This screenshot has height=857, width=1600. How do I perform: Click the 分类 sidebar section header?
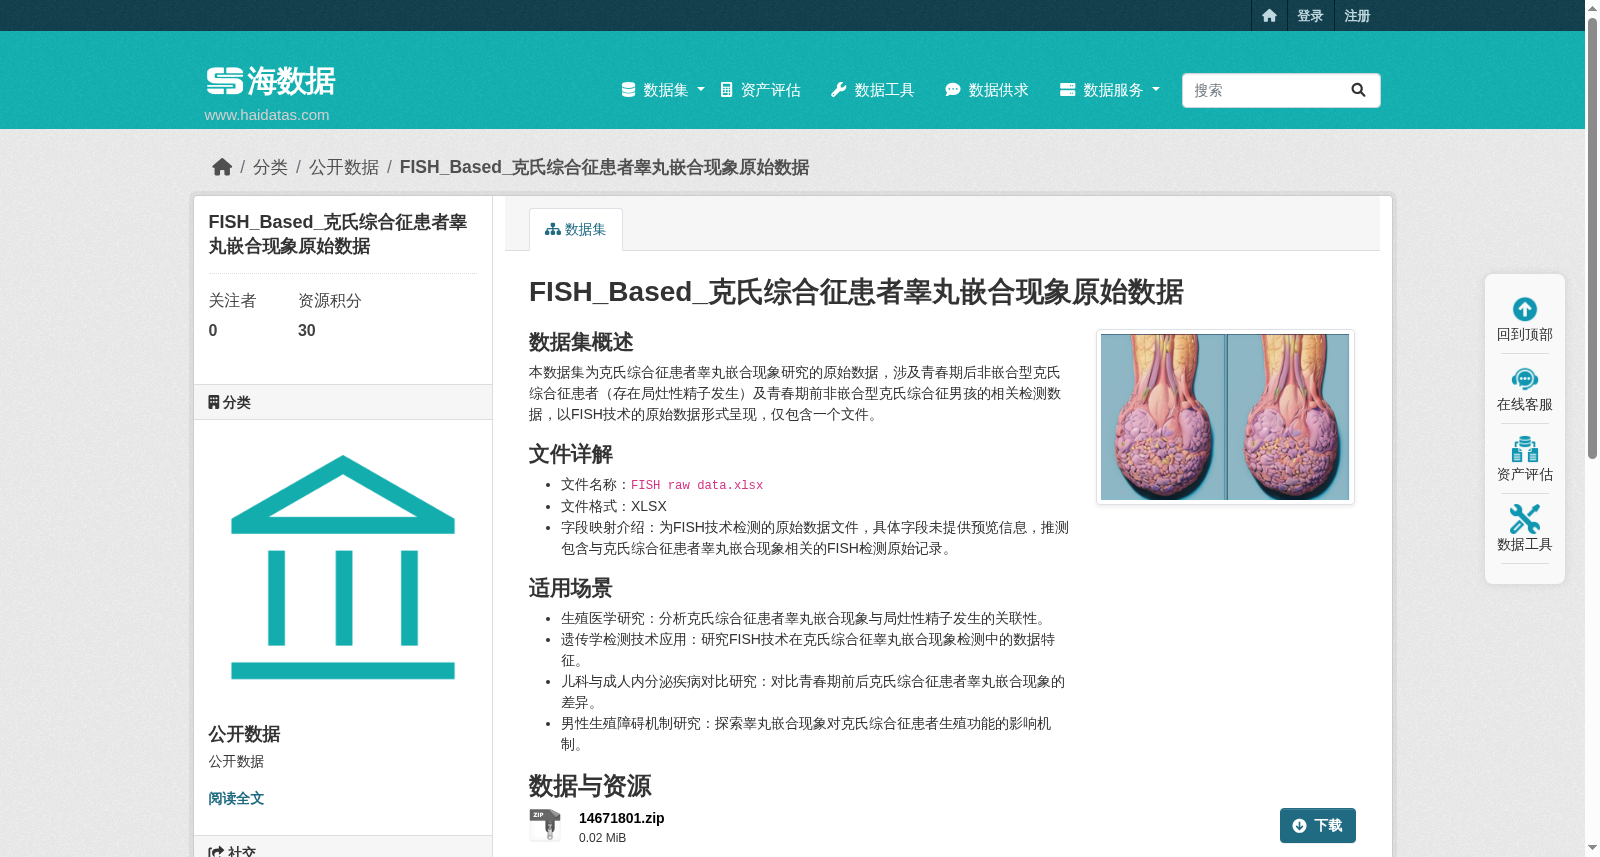pos(342,402)
